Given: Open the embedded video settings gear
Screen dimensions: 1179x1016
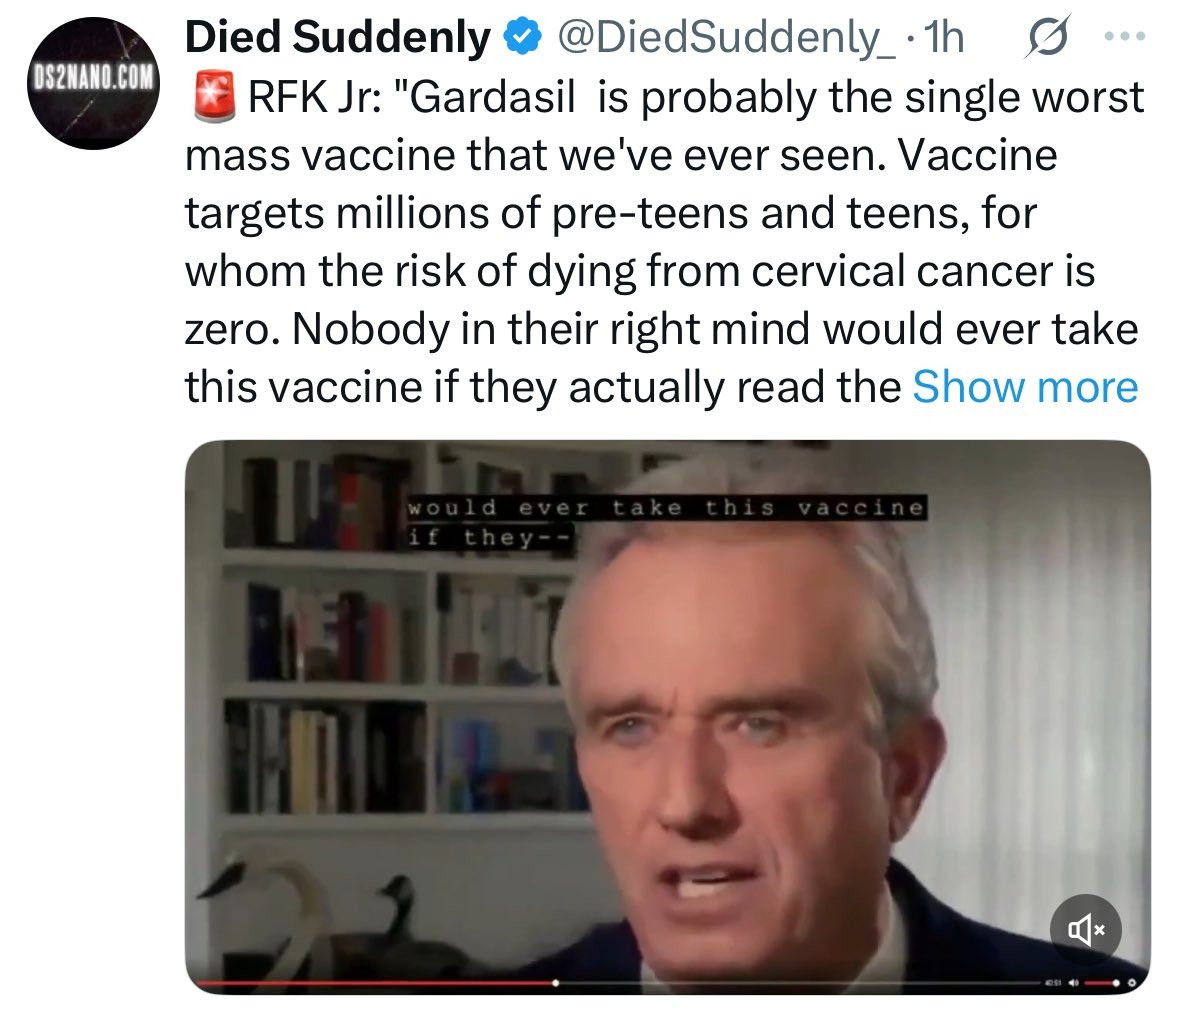Looking at the screenshot, I should point(1133,982).
